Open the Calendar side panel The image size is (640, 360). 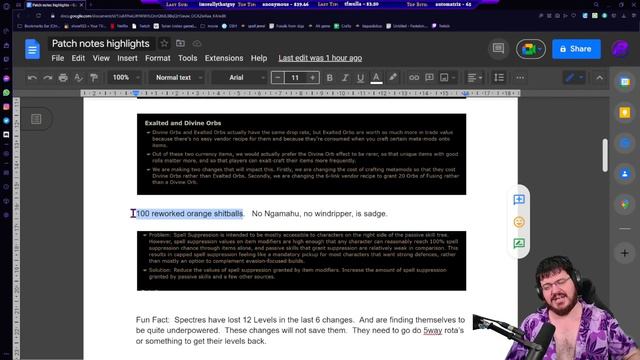tap(624, 82)
